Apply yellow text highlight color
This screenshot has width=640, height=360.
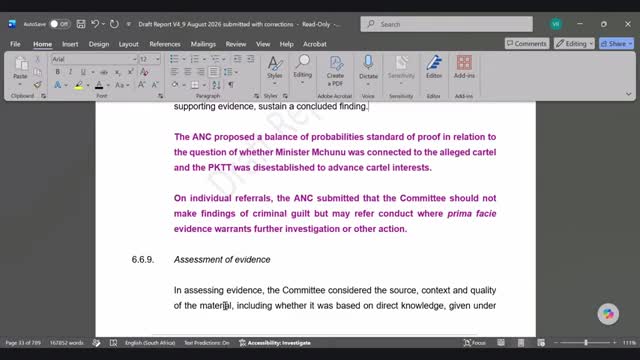pyautogui.click(x=79, y=85)
